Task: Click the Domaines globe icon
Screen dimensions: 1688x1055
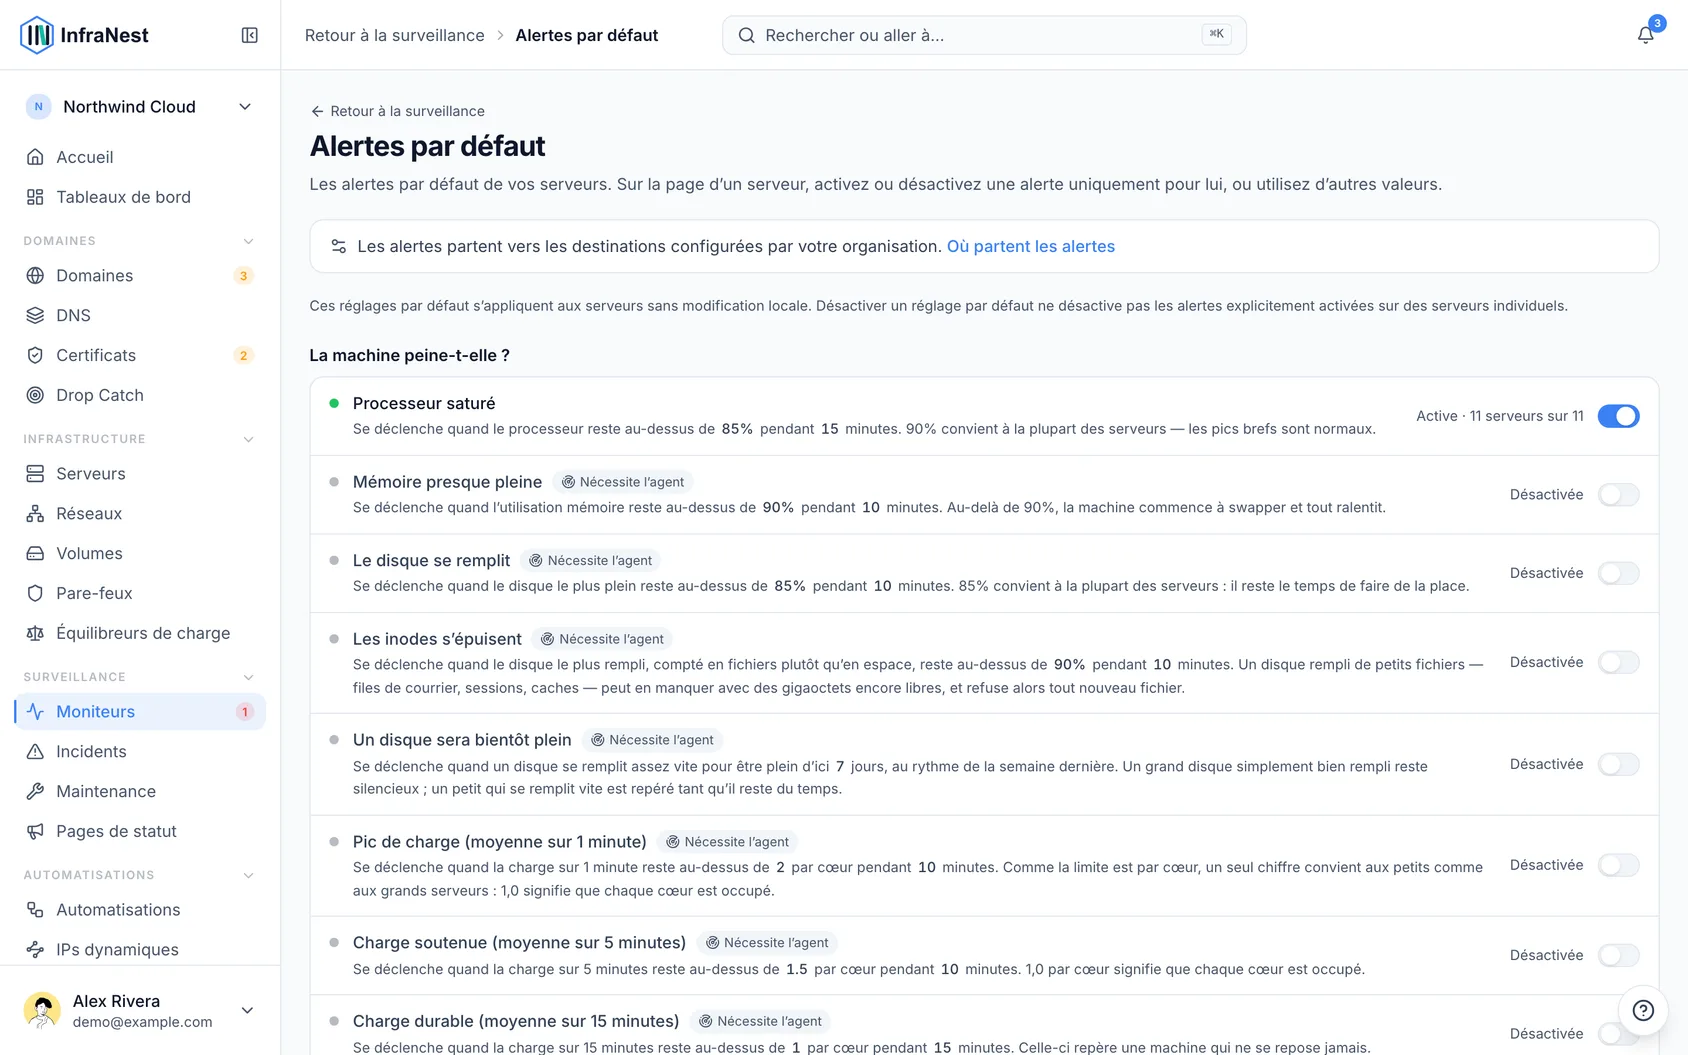Action: pos(35,275)
